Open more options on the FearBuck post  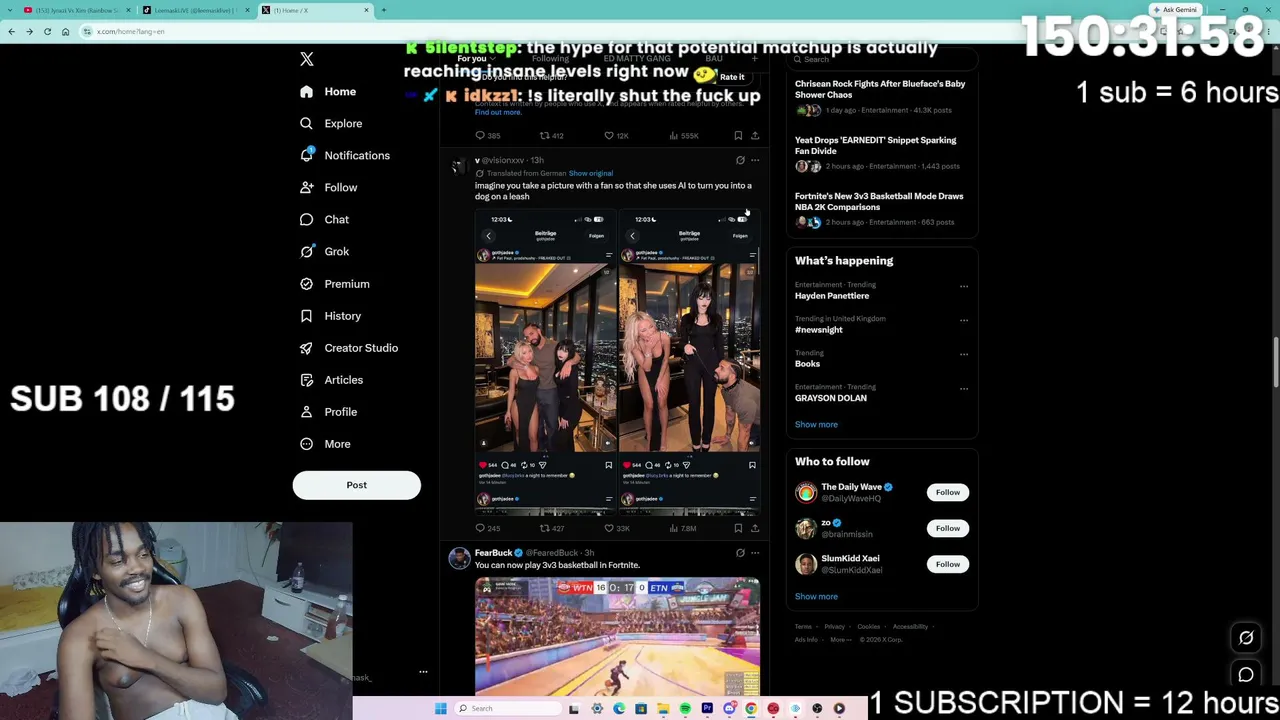coord(755,552)
